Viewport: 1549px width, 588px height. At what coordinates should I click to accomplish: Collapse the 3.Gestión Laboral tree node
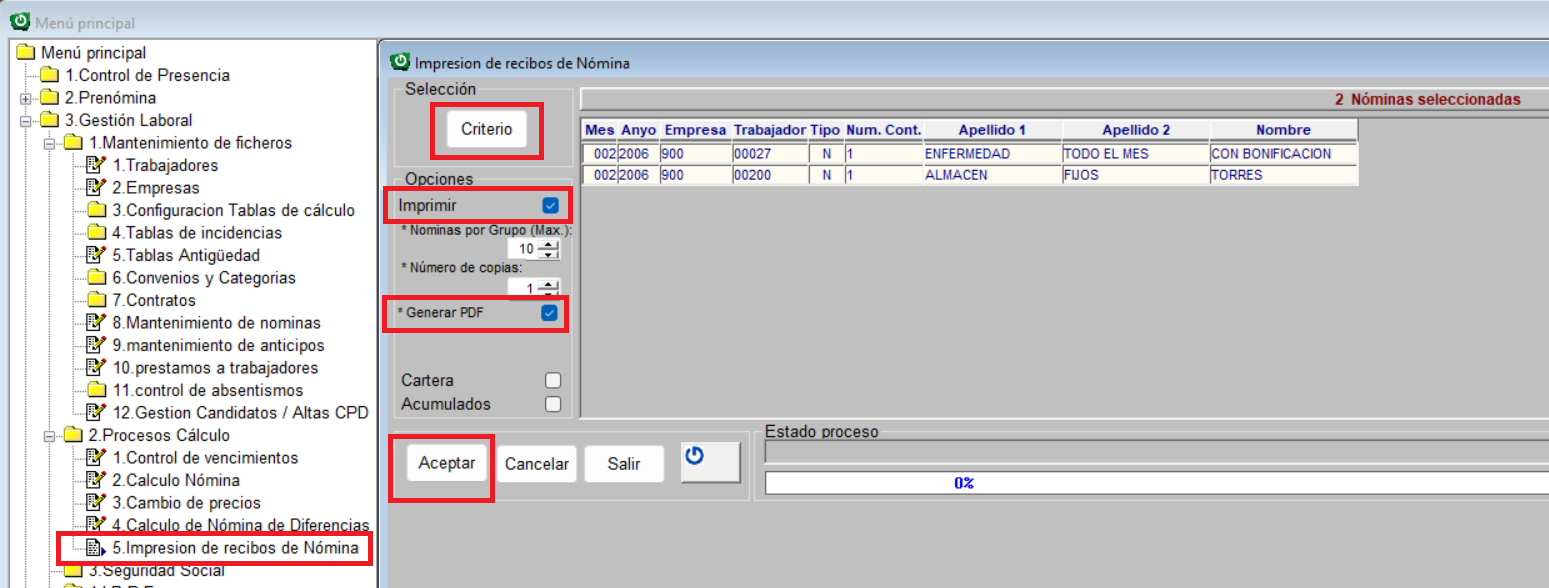point(25,121)
